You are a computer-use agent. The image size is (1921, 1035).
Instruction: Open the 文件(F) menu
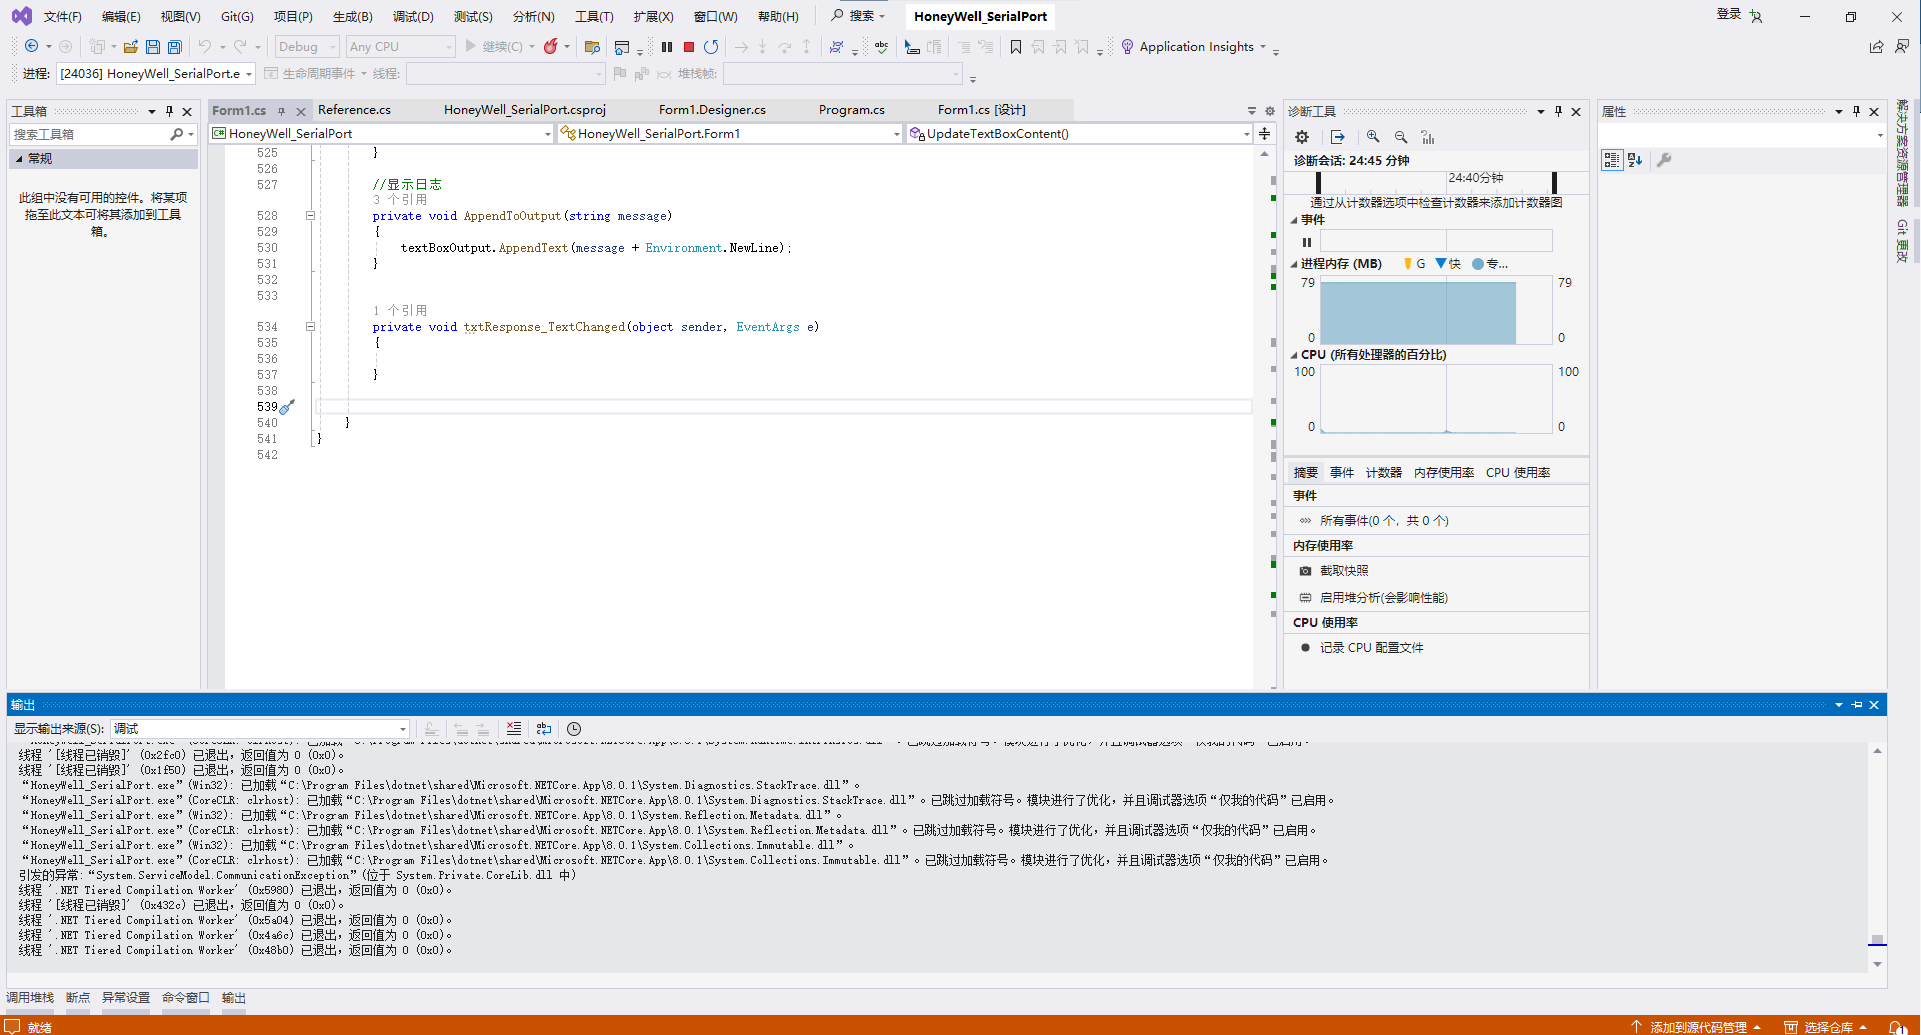tap(62, 16)
